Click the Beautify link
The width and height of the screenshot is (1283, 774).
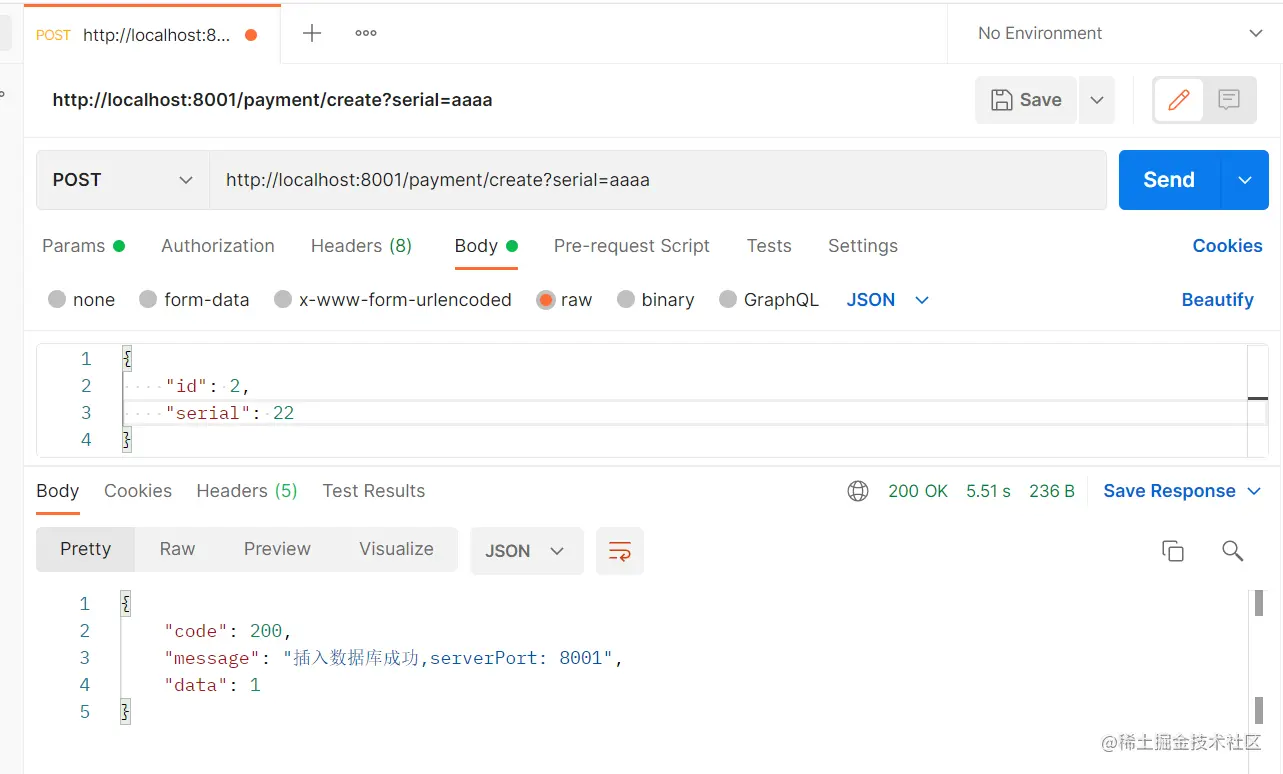point(1217,300)
